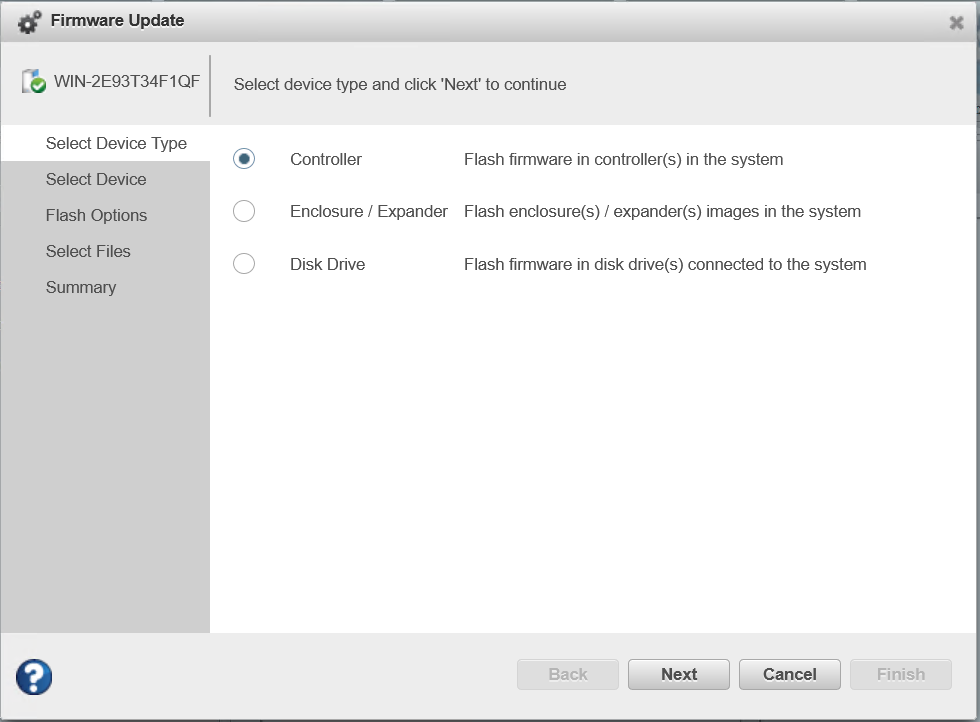
Task: Click the server status icon with green check
Action: (34, 83)
